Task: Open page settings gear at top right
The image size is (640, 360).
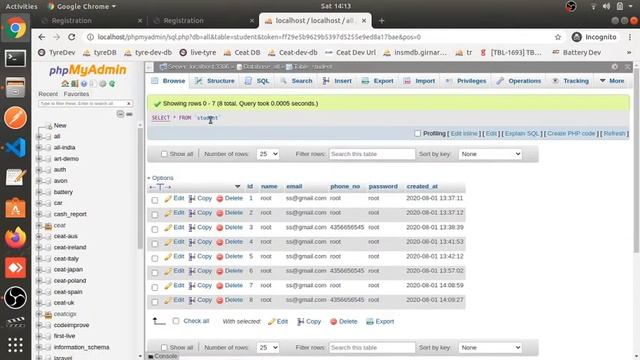Action: pyautogui.click(x=615, y=67)
